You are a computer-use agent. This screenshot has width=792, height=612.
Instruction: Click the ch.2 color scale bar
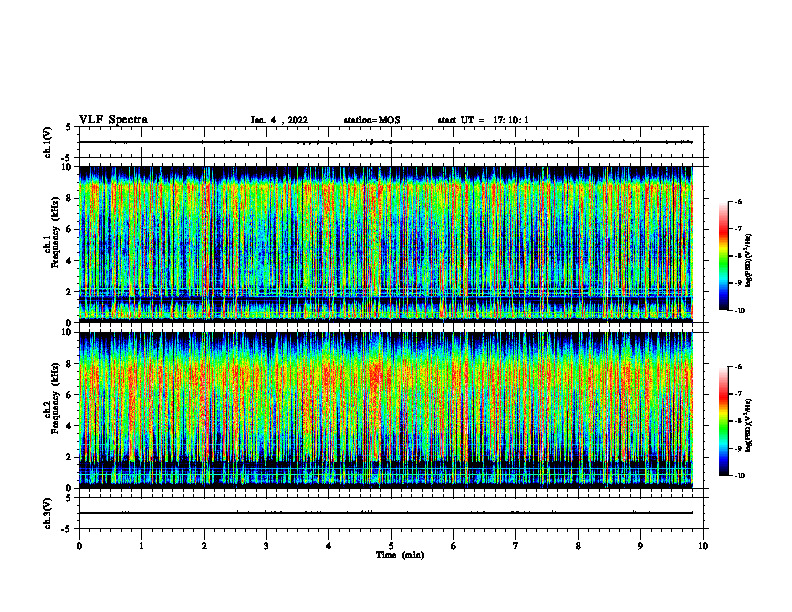click(724, 421)
